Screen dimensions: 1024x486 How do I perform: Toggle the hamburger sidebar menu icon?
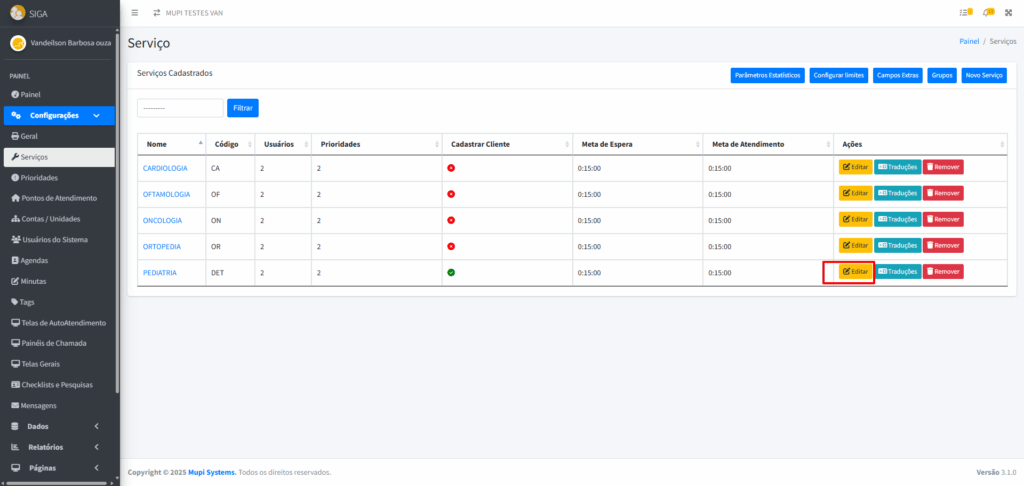tap(135, 13)
